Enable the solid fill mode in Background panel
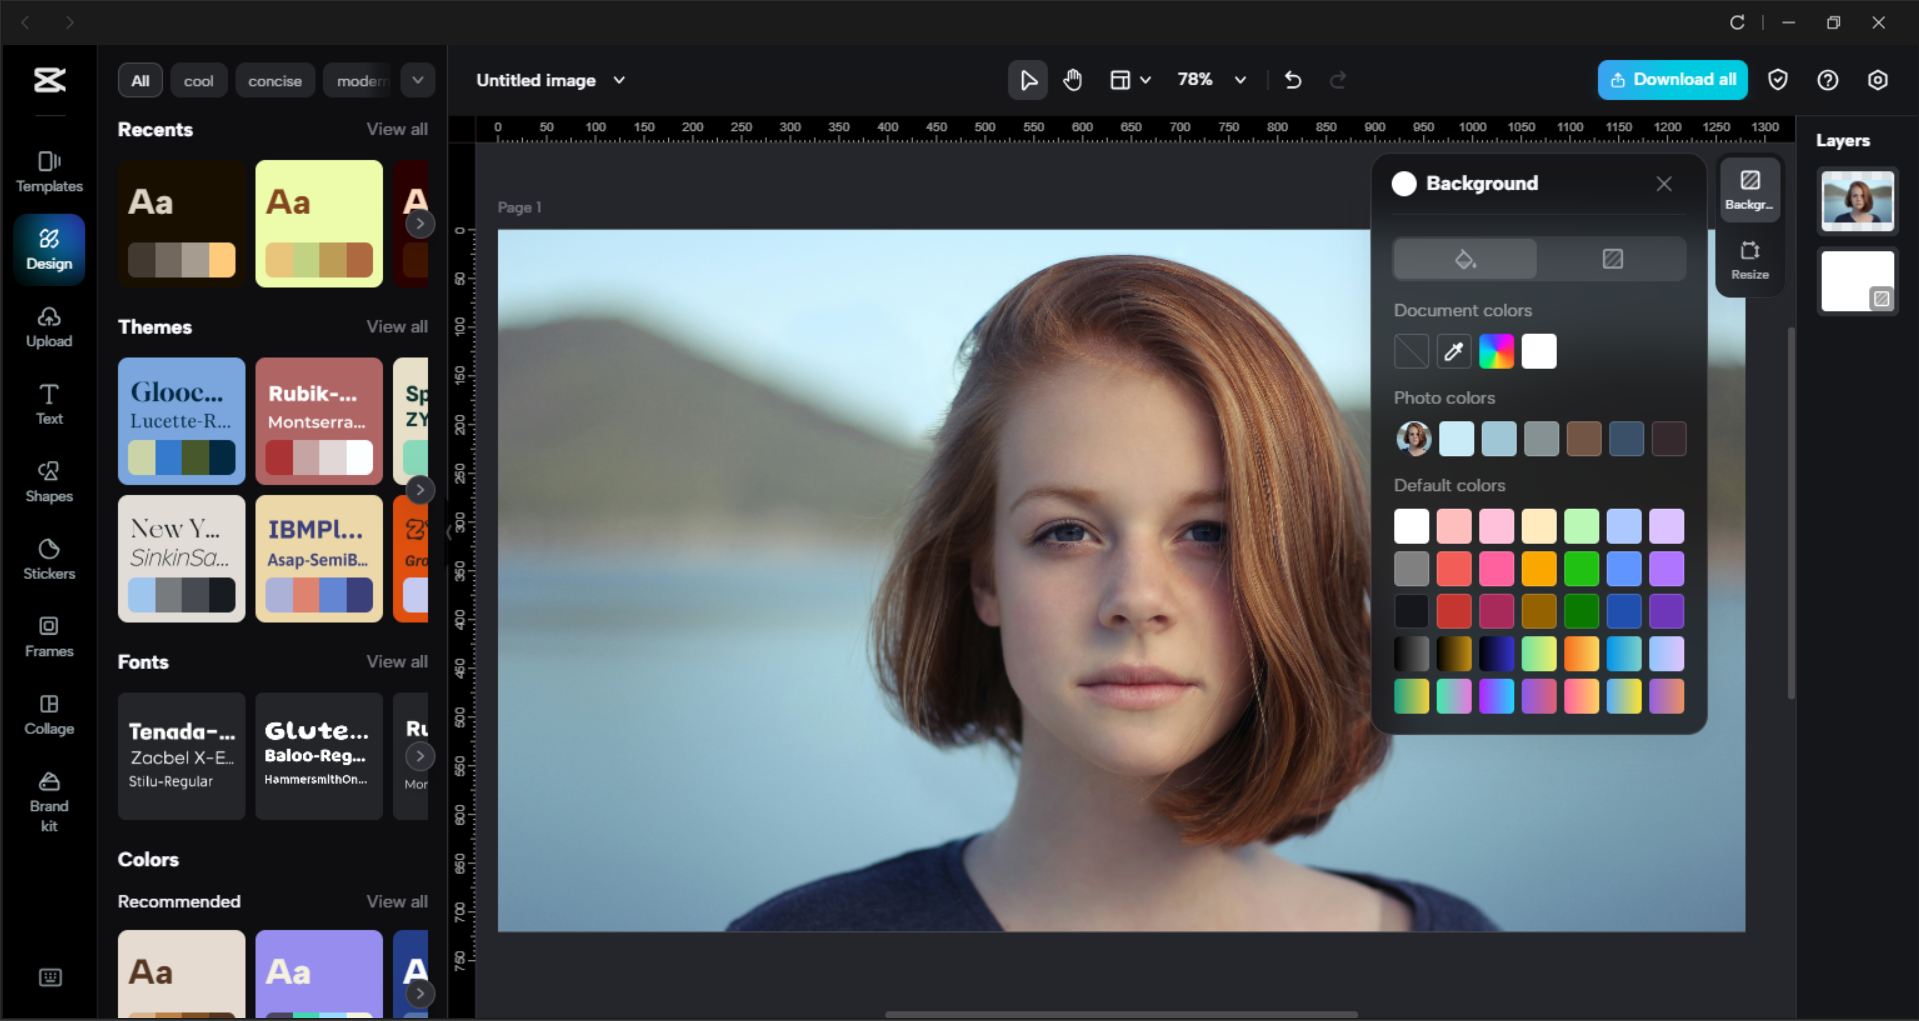 point(1464,258)
